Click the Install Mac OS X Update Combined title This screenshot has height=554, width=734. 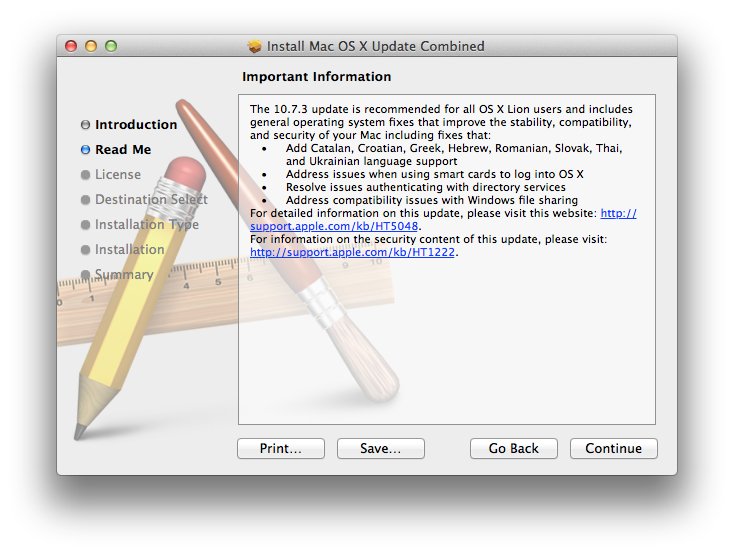point(375,46)
